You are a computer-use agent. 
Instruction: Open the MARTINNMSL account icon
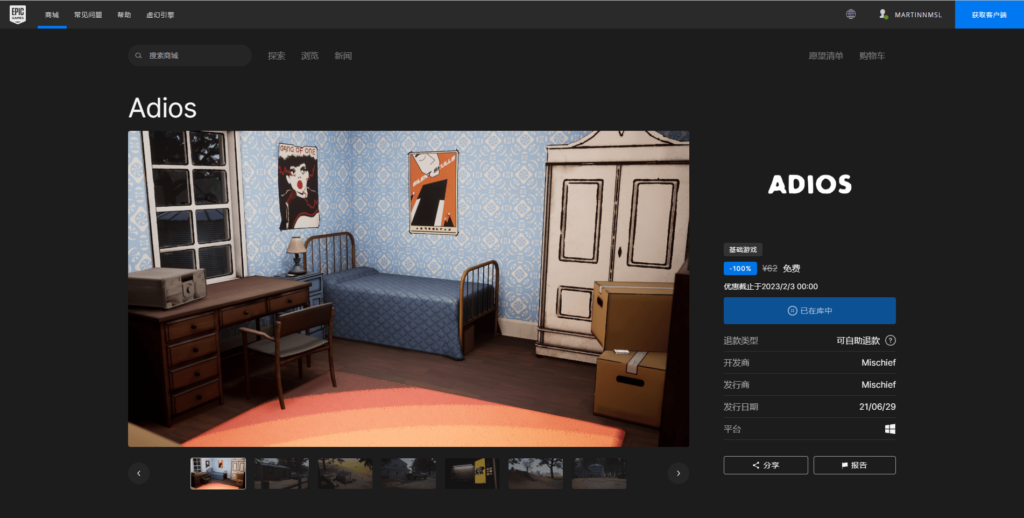point(883,14)
